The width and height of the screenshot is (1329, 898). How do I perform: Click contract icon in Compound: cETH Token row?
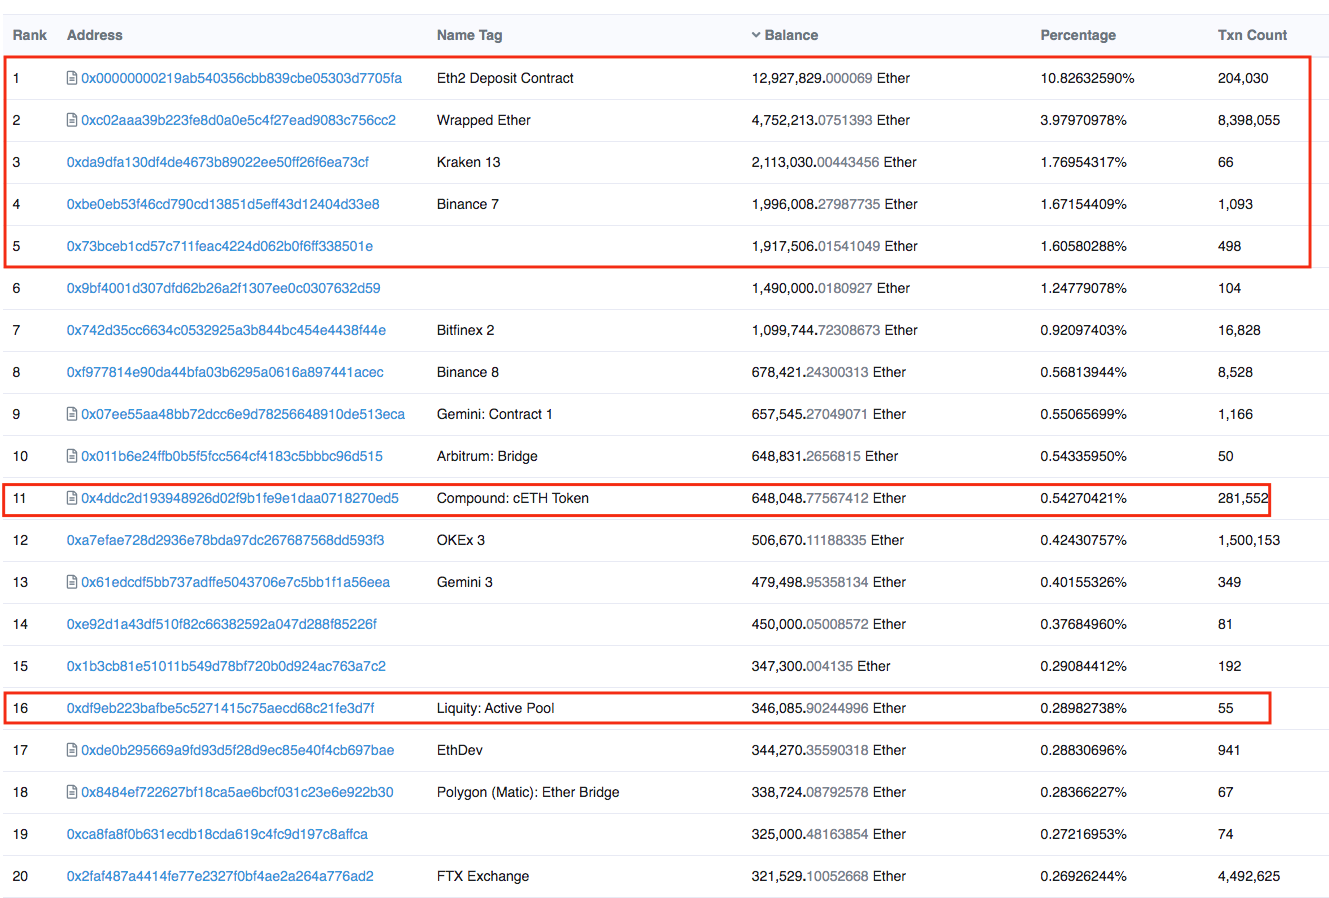click(72, 498)
